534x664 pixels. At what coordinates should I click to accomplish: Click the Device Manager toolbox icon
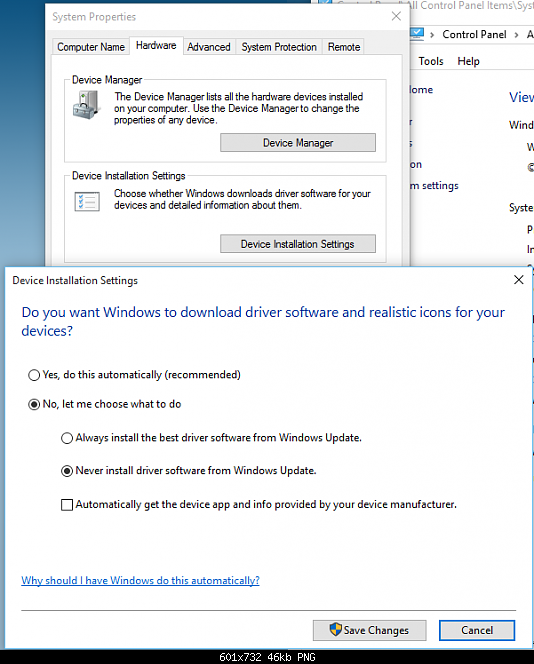tap(87, 106)
